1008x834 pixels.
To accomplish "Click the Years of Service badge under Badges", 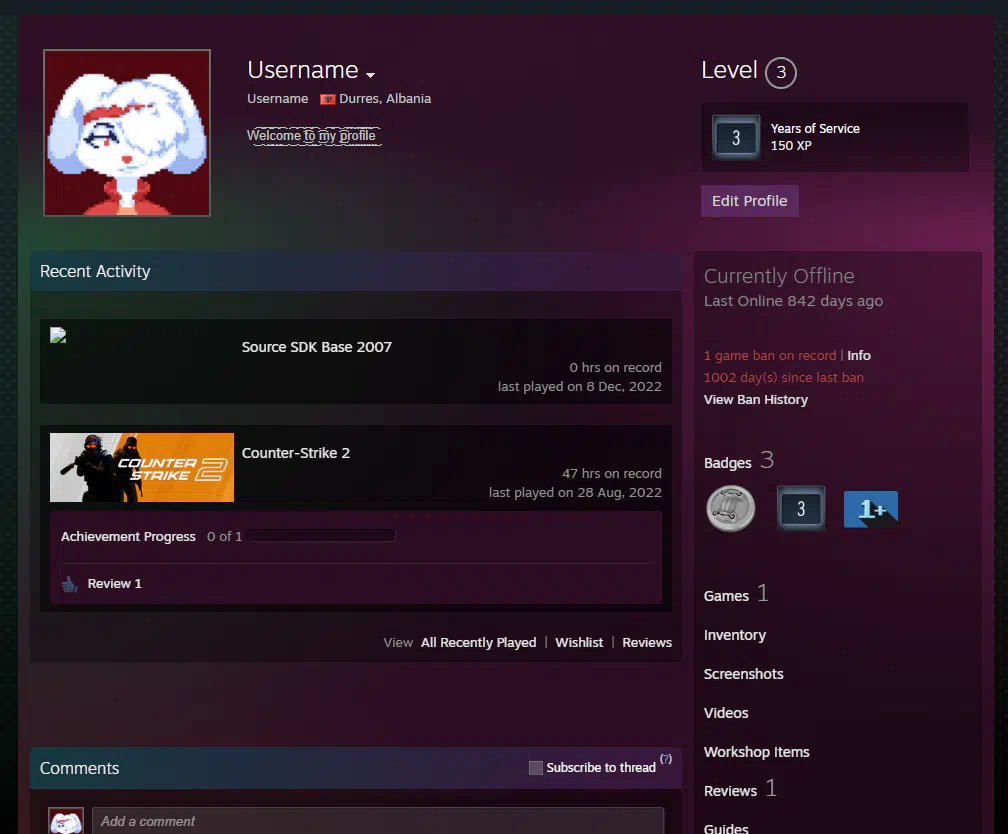I will (x=800, y=509).
